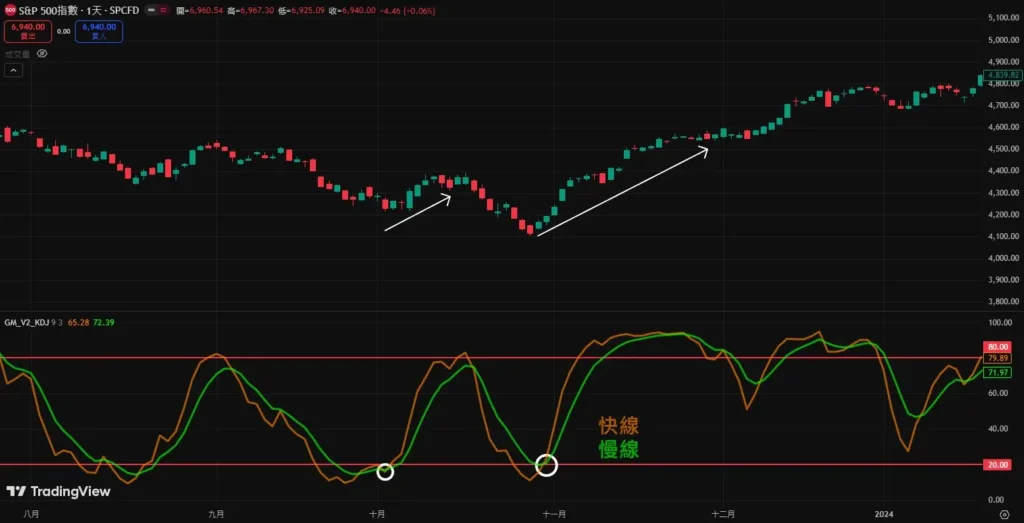Open GM_V2_KDJ indicator legend
The width and height of the screenshot is (1024, 523).
click(x=30, y=323)
